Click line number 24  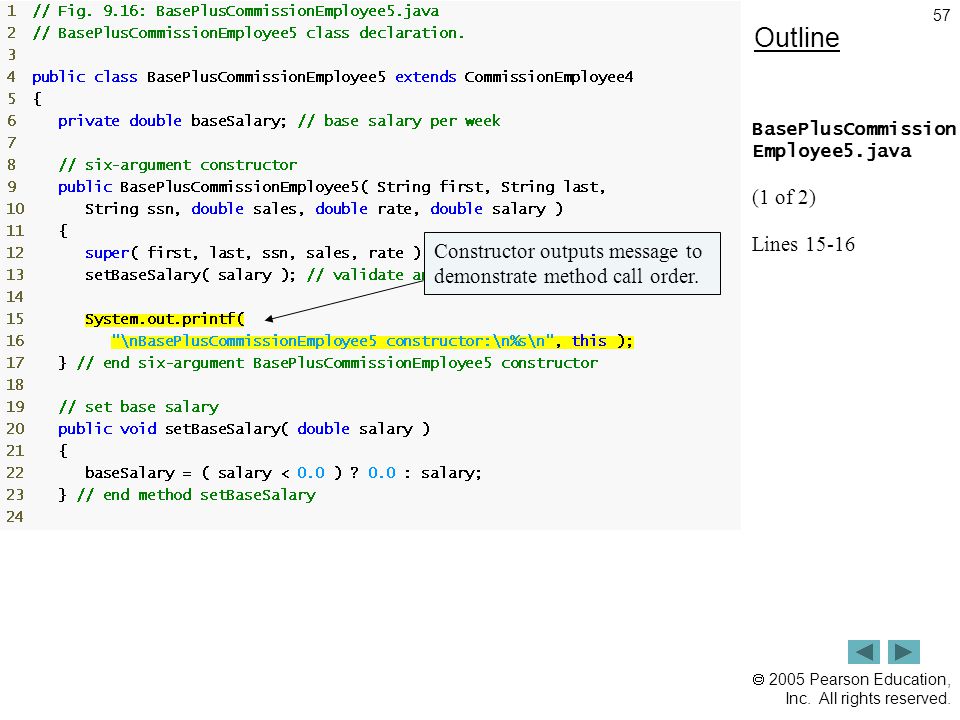[x=15, y=517]
